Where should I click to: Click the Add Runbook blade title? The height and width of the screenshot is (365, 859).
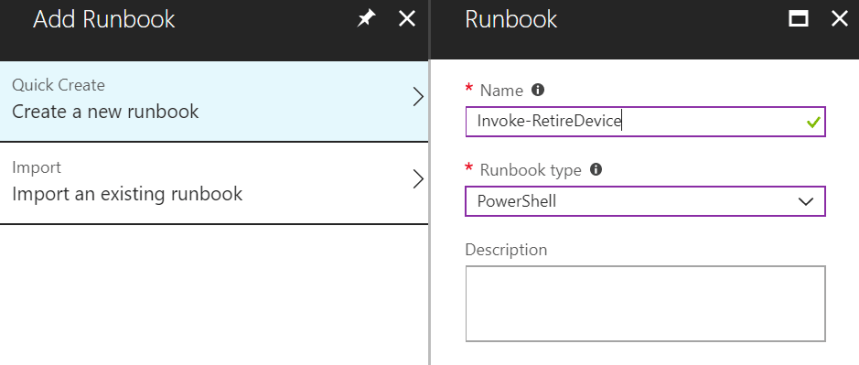point(104,20)
